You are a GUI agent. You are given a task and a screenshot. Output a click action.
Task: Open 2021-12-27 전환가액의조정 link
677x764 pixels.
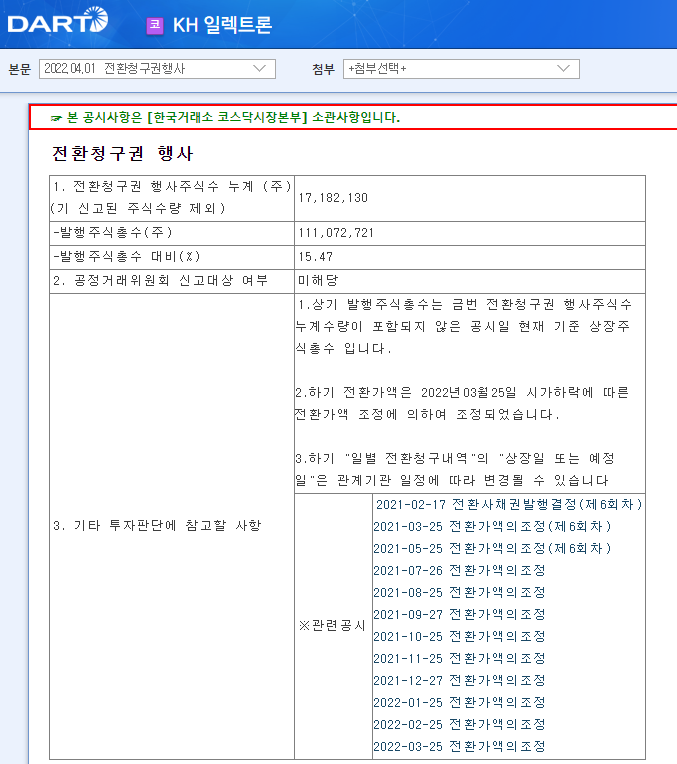coord(459,680)
